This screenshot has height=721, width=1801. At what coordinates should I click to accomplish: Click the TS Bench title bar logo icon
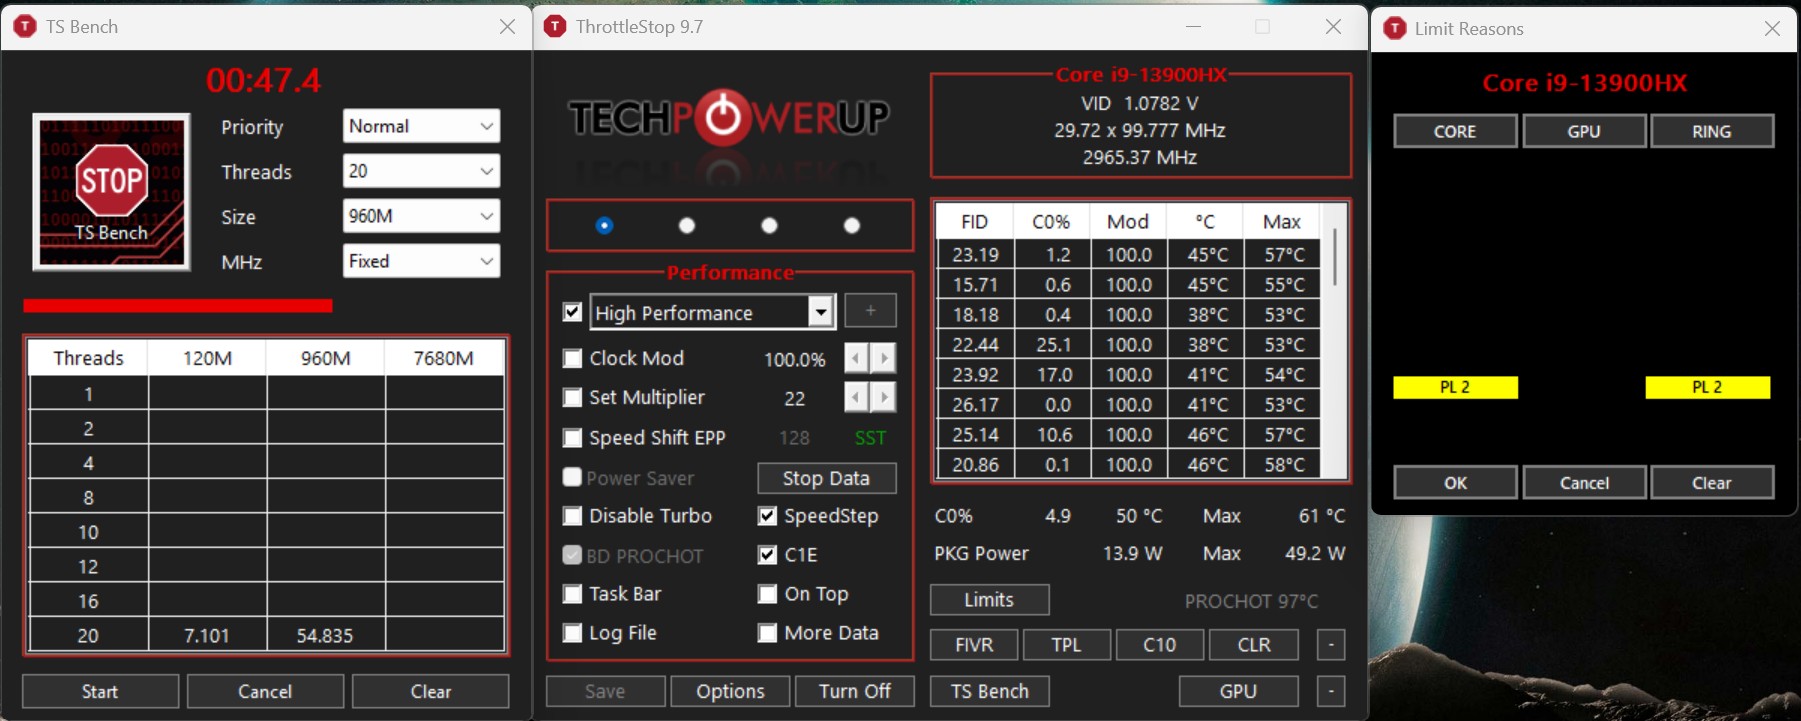[x=25, y=27]
